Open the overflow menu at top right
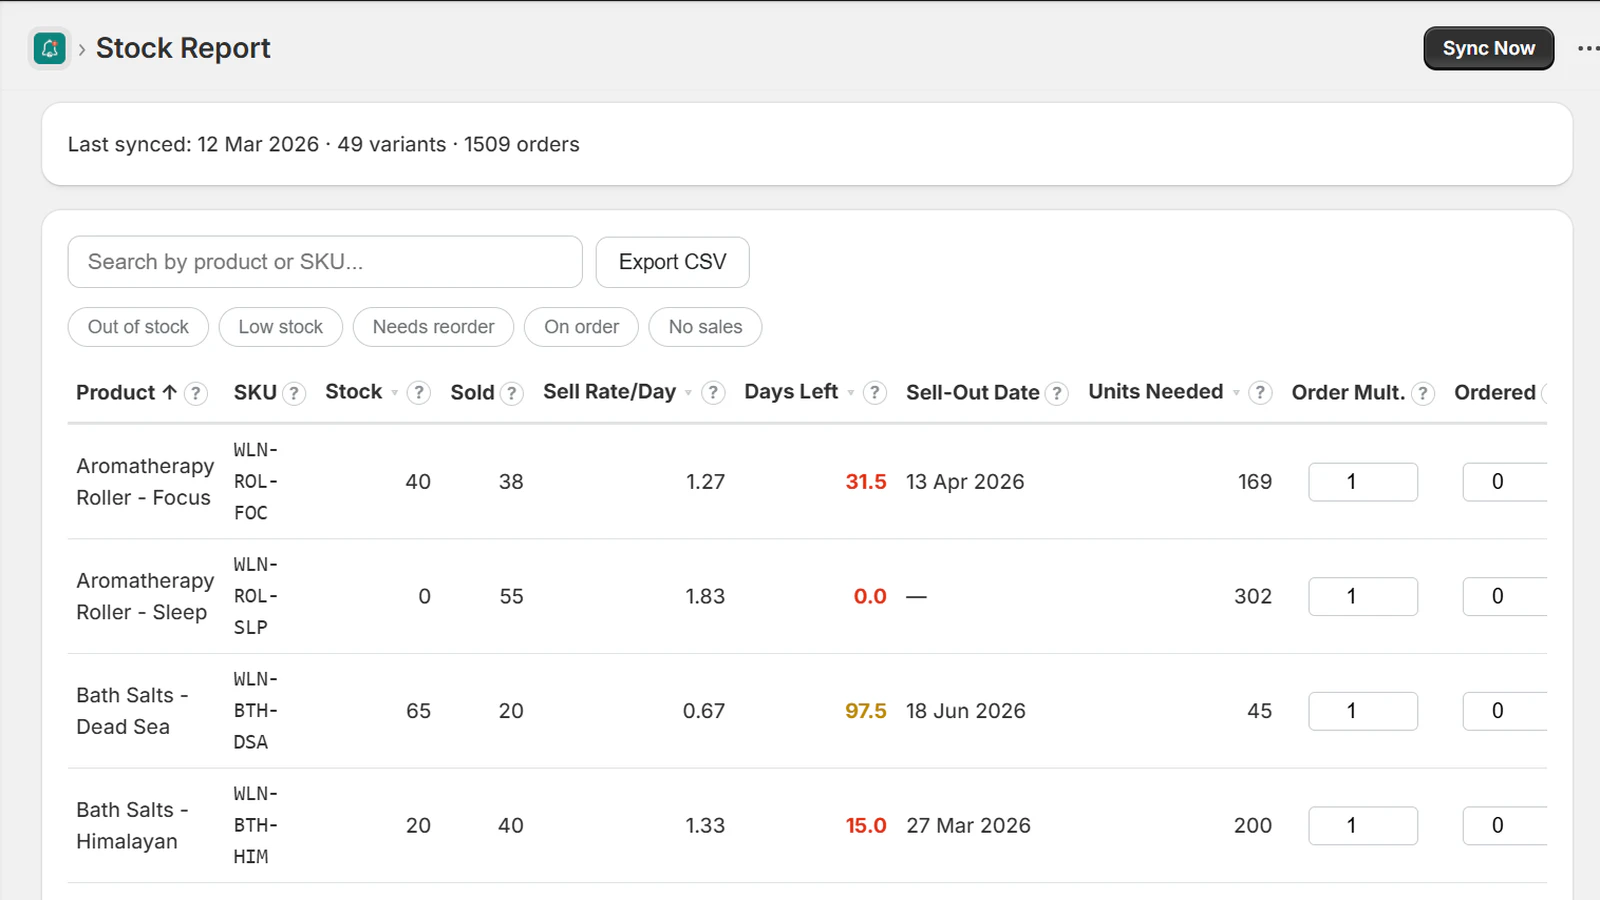Image resolution: width=1600 pixels, height=900 pixels. (1589, 48)
